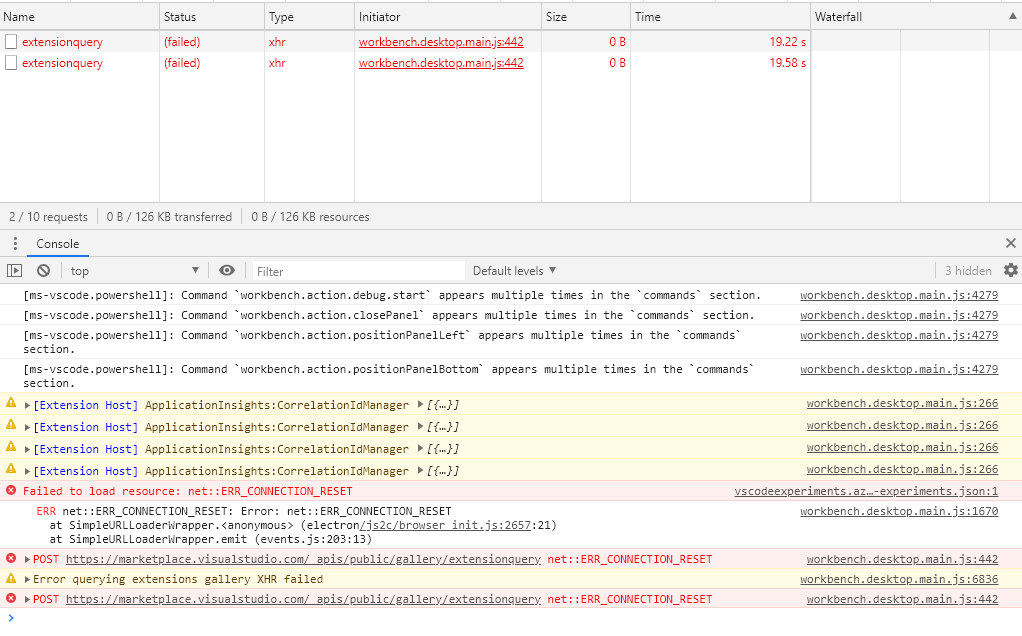The width and height of the screenshot is (1022, 636).
Task: Click warning icon of Error querying extensions row
Action: [x=11, y=579]
